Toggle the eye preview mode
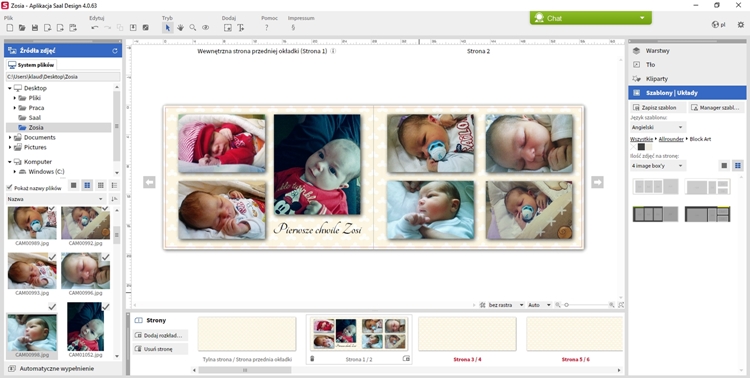 (206, 28)
